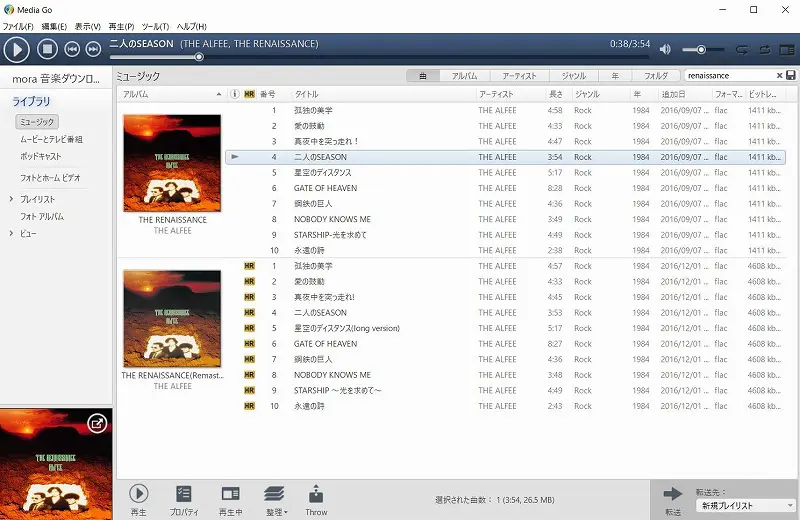This screenshot has height=520, width=800.
Task: Open the ツール(T) menu
Action: coord(155,26)
